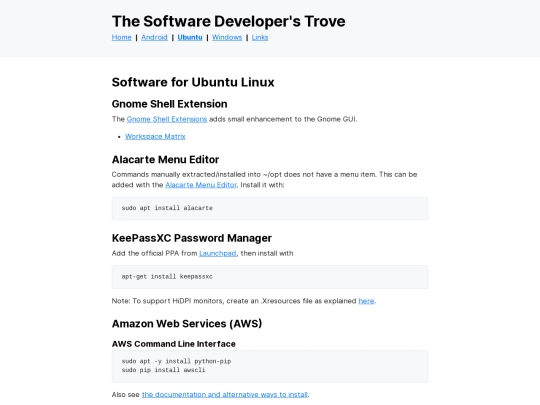Open the Alacarte Menu Editor link

201,185
